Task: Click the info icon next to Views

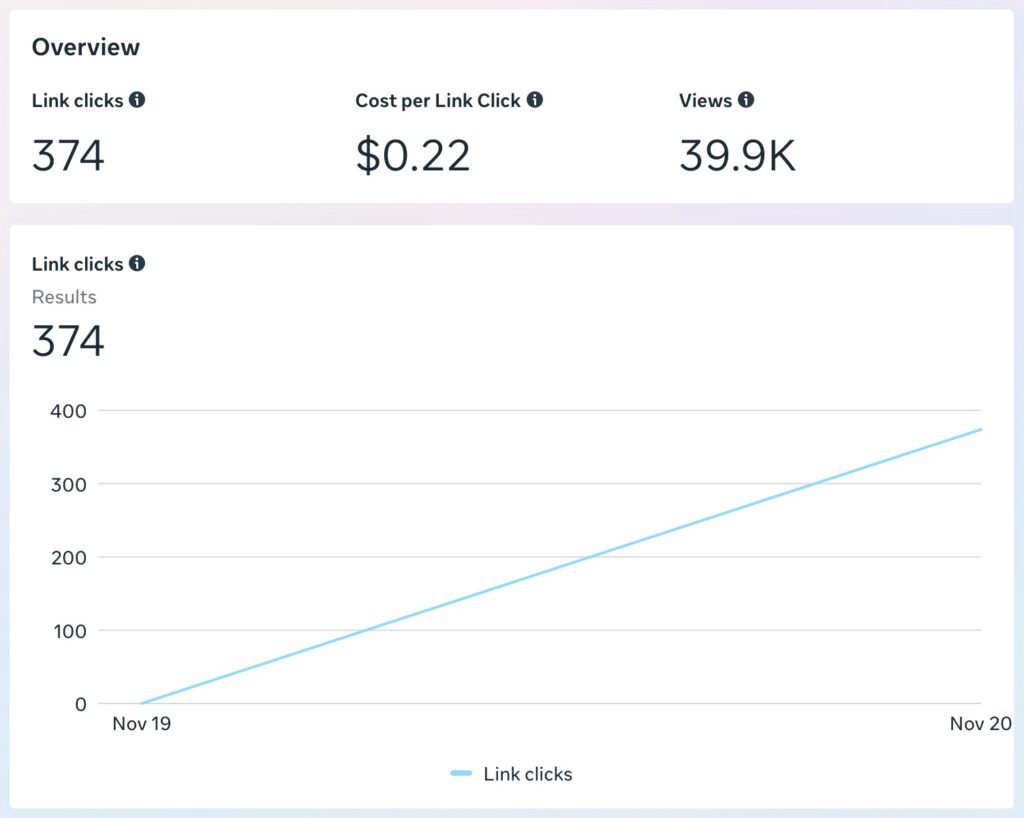Action: click(x=746, y=100)
